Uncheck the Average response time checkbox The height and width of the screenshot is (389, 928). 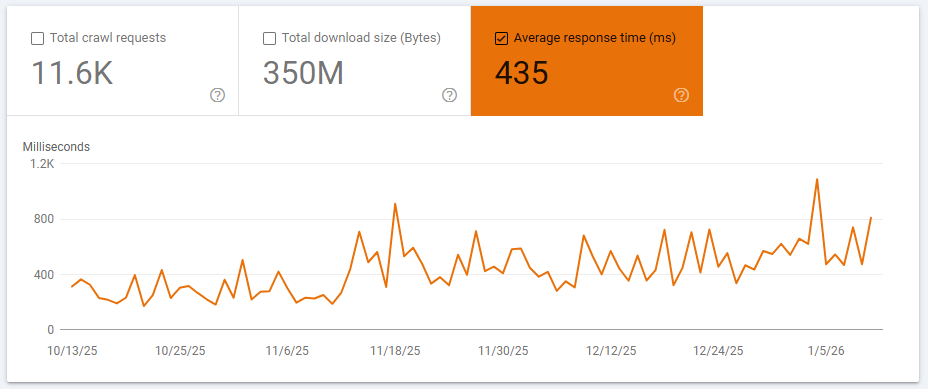(x=501, y=38)
